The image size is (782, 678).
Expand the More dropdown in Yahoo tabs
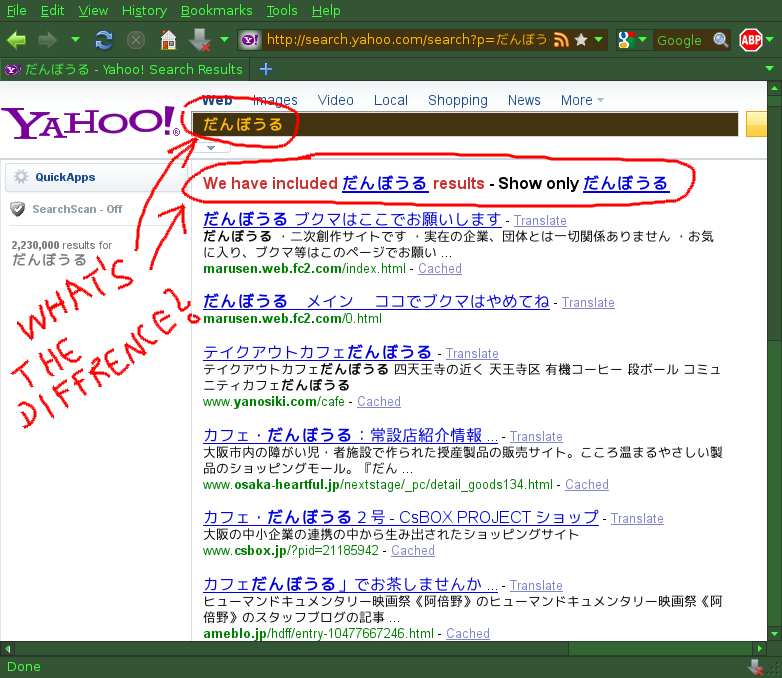pyautogui.click(x=582, y=100)
